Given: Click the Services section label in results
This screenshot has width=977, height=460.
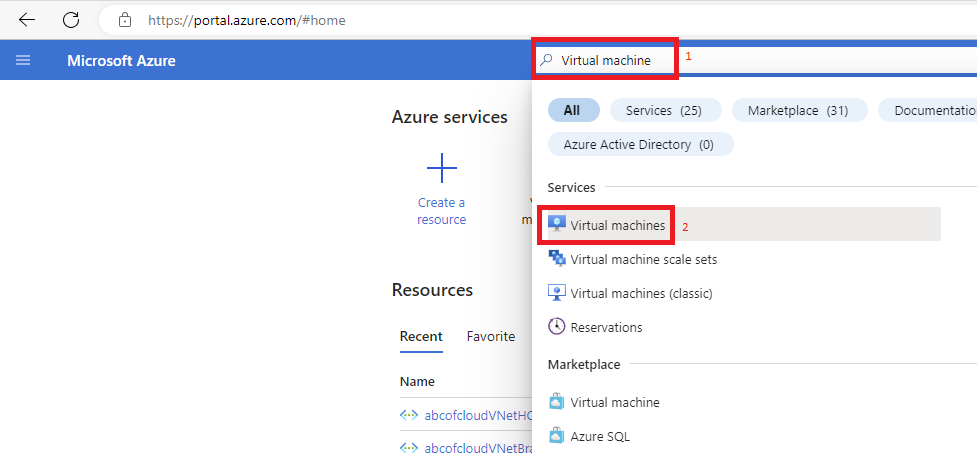Looking at the screenshot, I should pos(571,187).
